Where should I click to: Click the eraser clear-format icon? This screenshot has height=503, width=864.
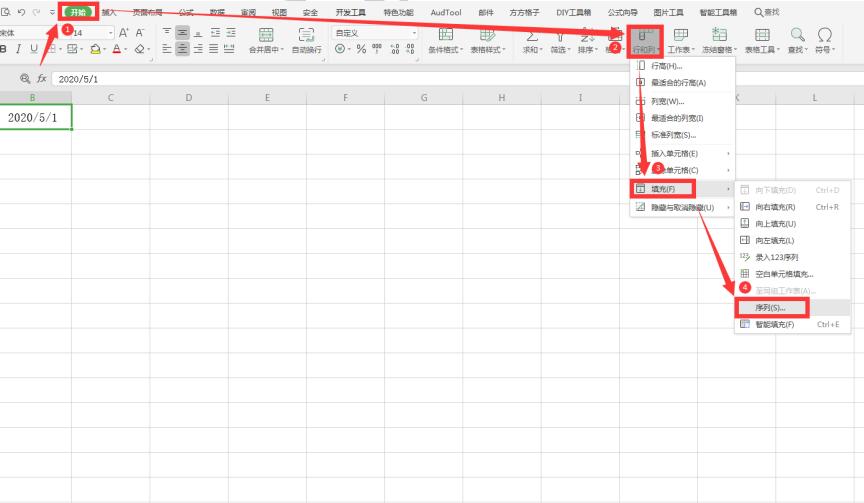pos(139,49)
